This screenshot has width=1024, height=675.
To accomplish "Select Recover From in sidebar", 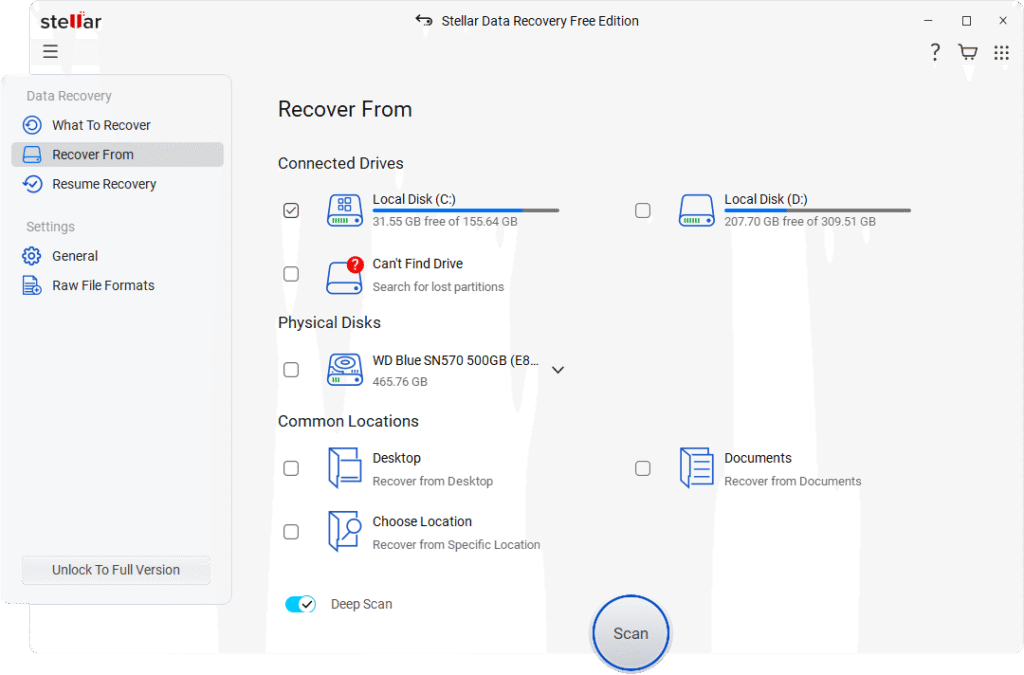I will pyautogui.click(x=118, y=155).
